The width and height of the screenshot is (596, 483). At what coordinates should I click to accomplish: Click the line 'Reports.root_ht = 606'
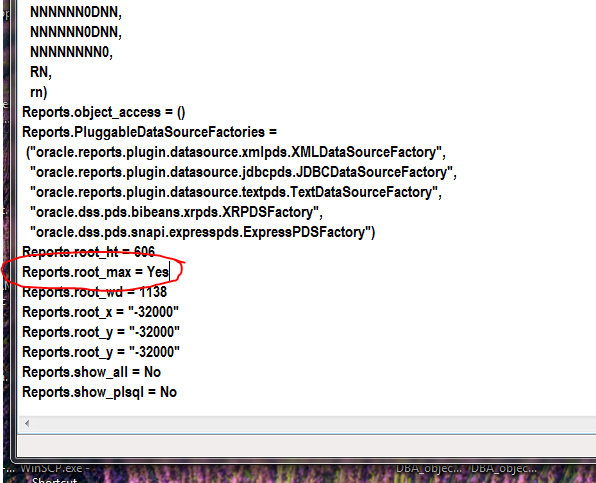89,252
